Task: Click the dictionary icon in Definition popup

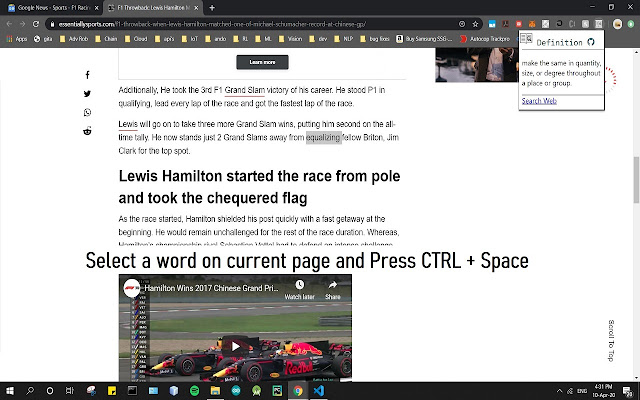Action: [526, 38]
